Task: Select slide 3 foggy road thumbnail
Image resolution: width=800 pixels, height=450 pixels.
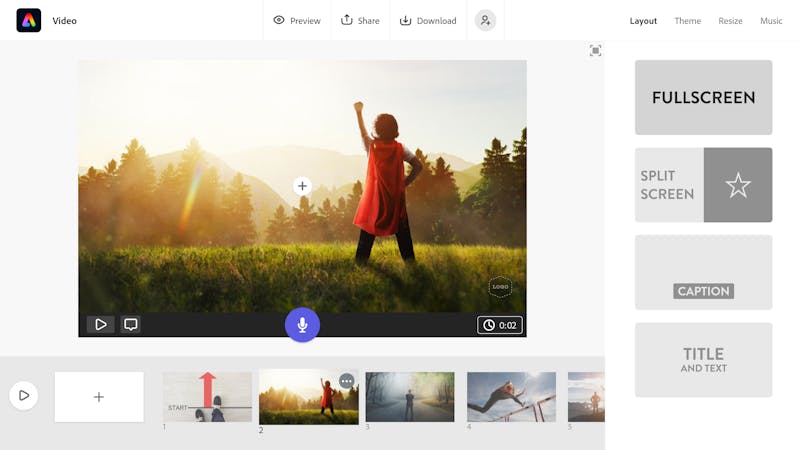Action: [410, 397]
